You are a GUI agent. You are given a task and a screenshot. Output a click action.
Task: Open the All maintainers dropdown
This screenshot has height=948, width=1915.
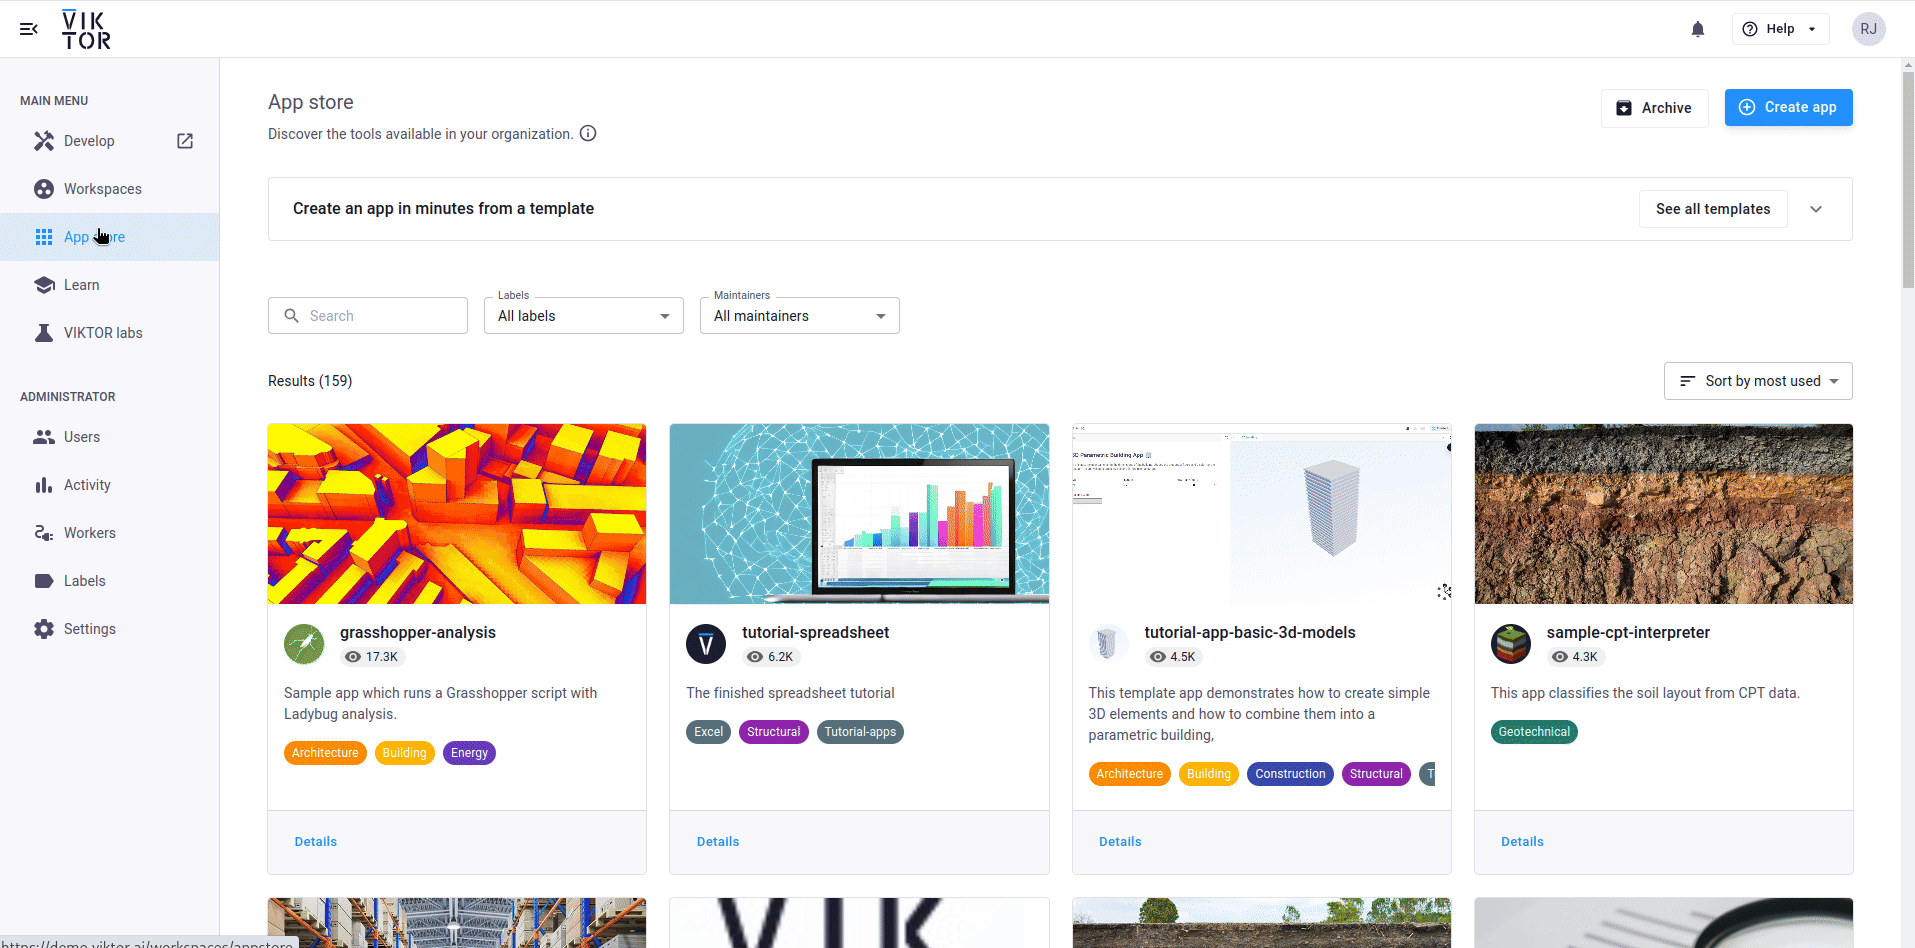799,315
